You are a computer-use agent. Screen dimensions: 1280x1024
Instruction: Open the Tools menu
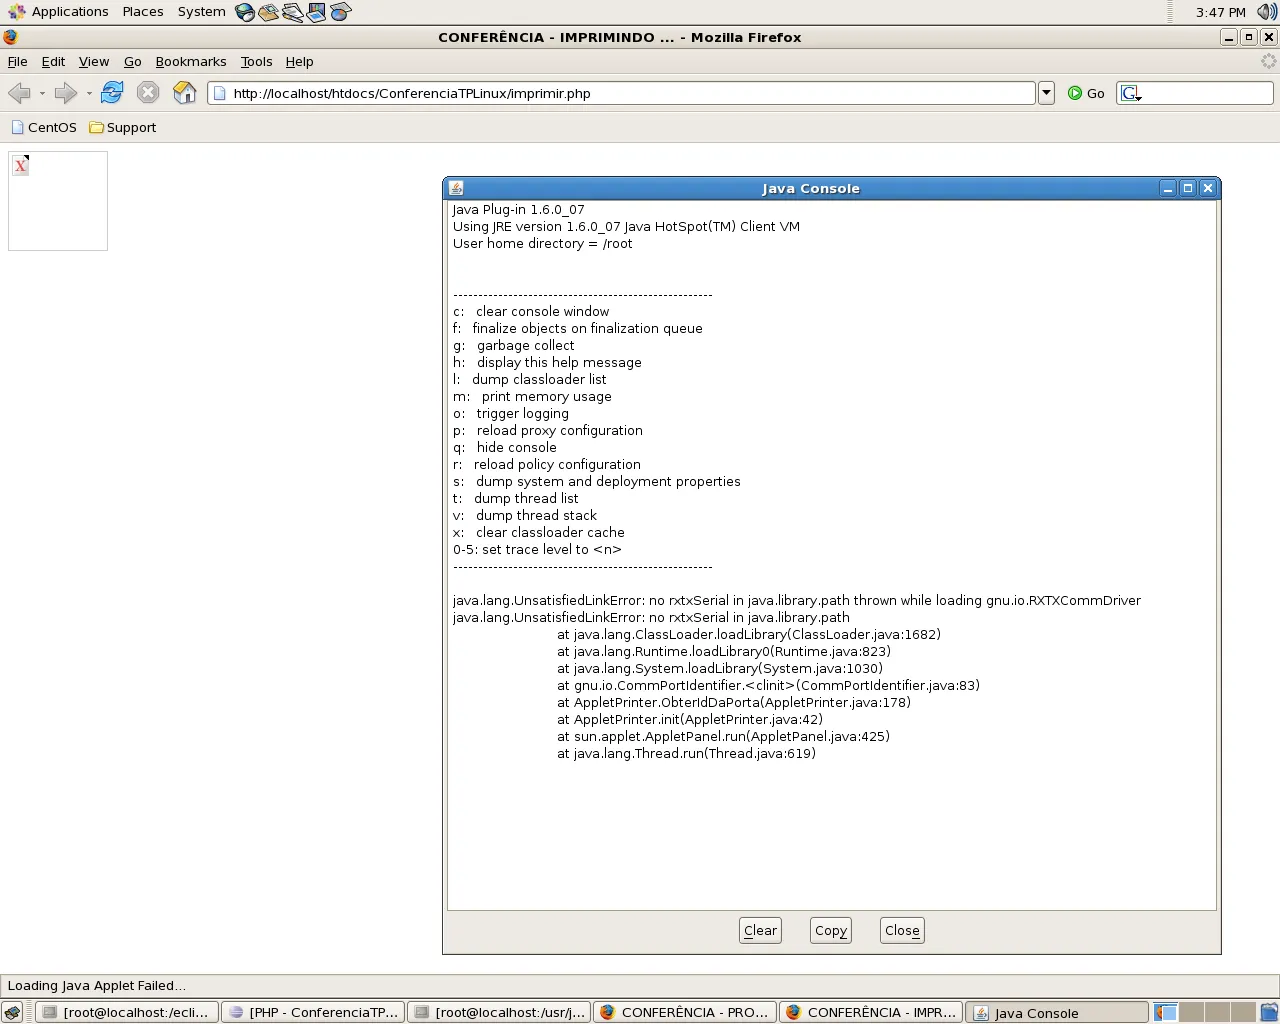point(256,61)
